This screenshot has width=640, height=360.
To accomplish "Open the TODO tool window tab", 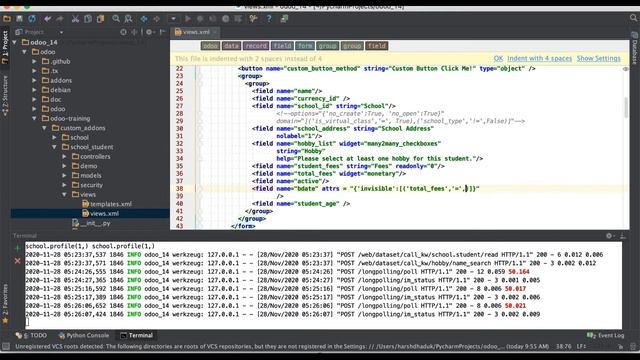I will point(31,335).
